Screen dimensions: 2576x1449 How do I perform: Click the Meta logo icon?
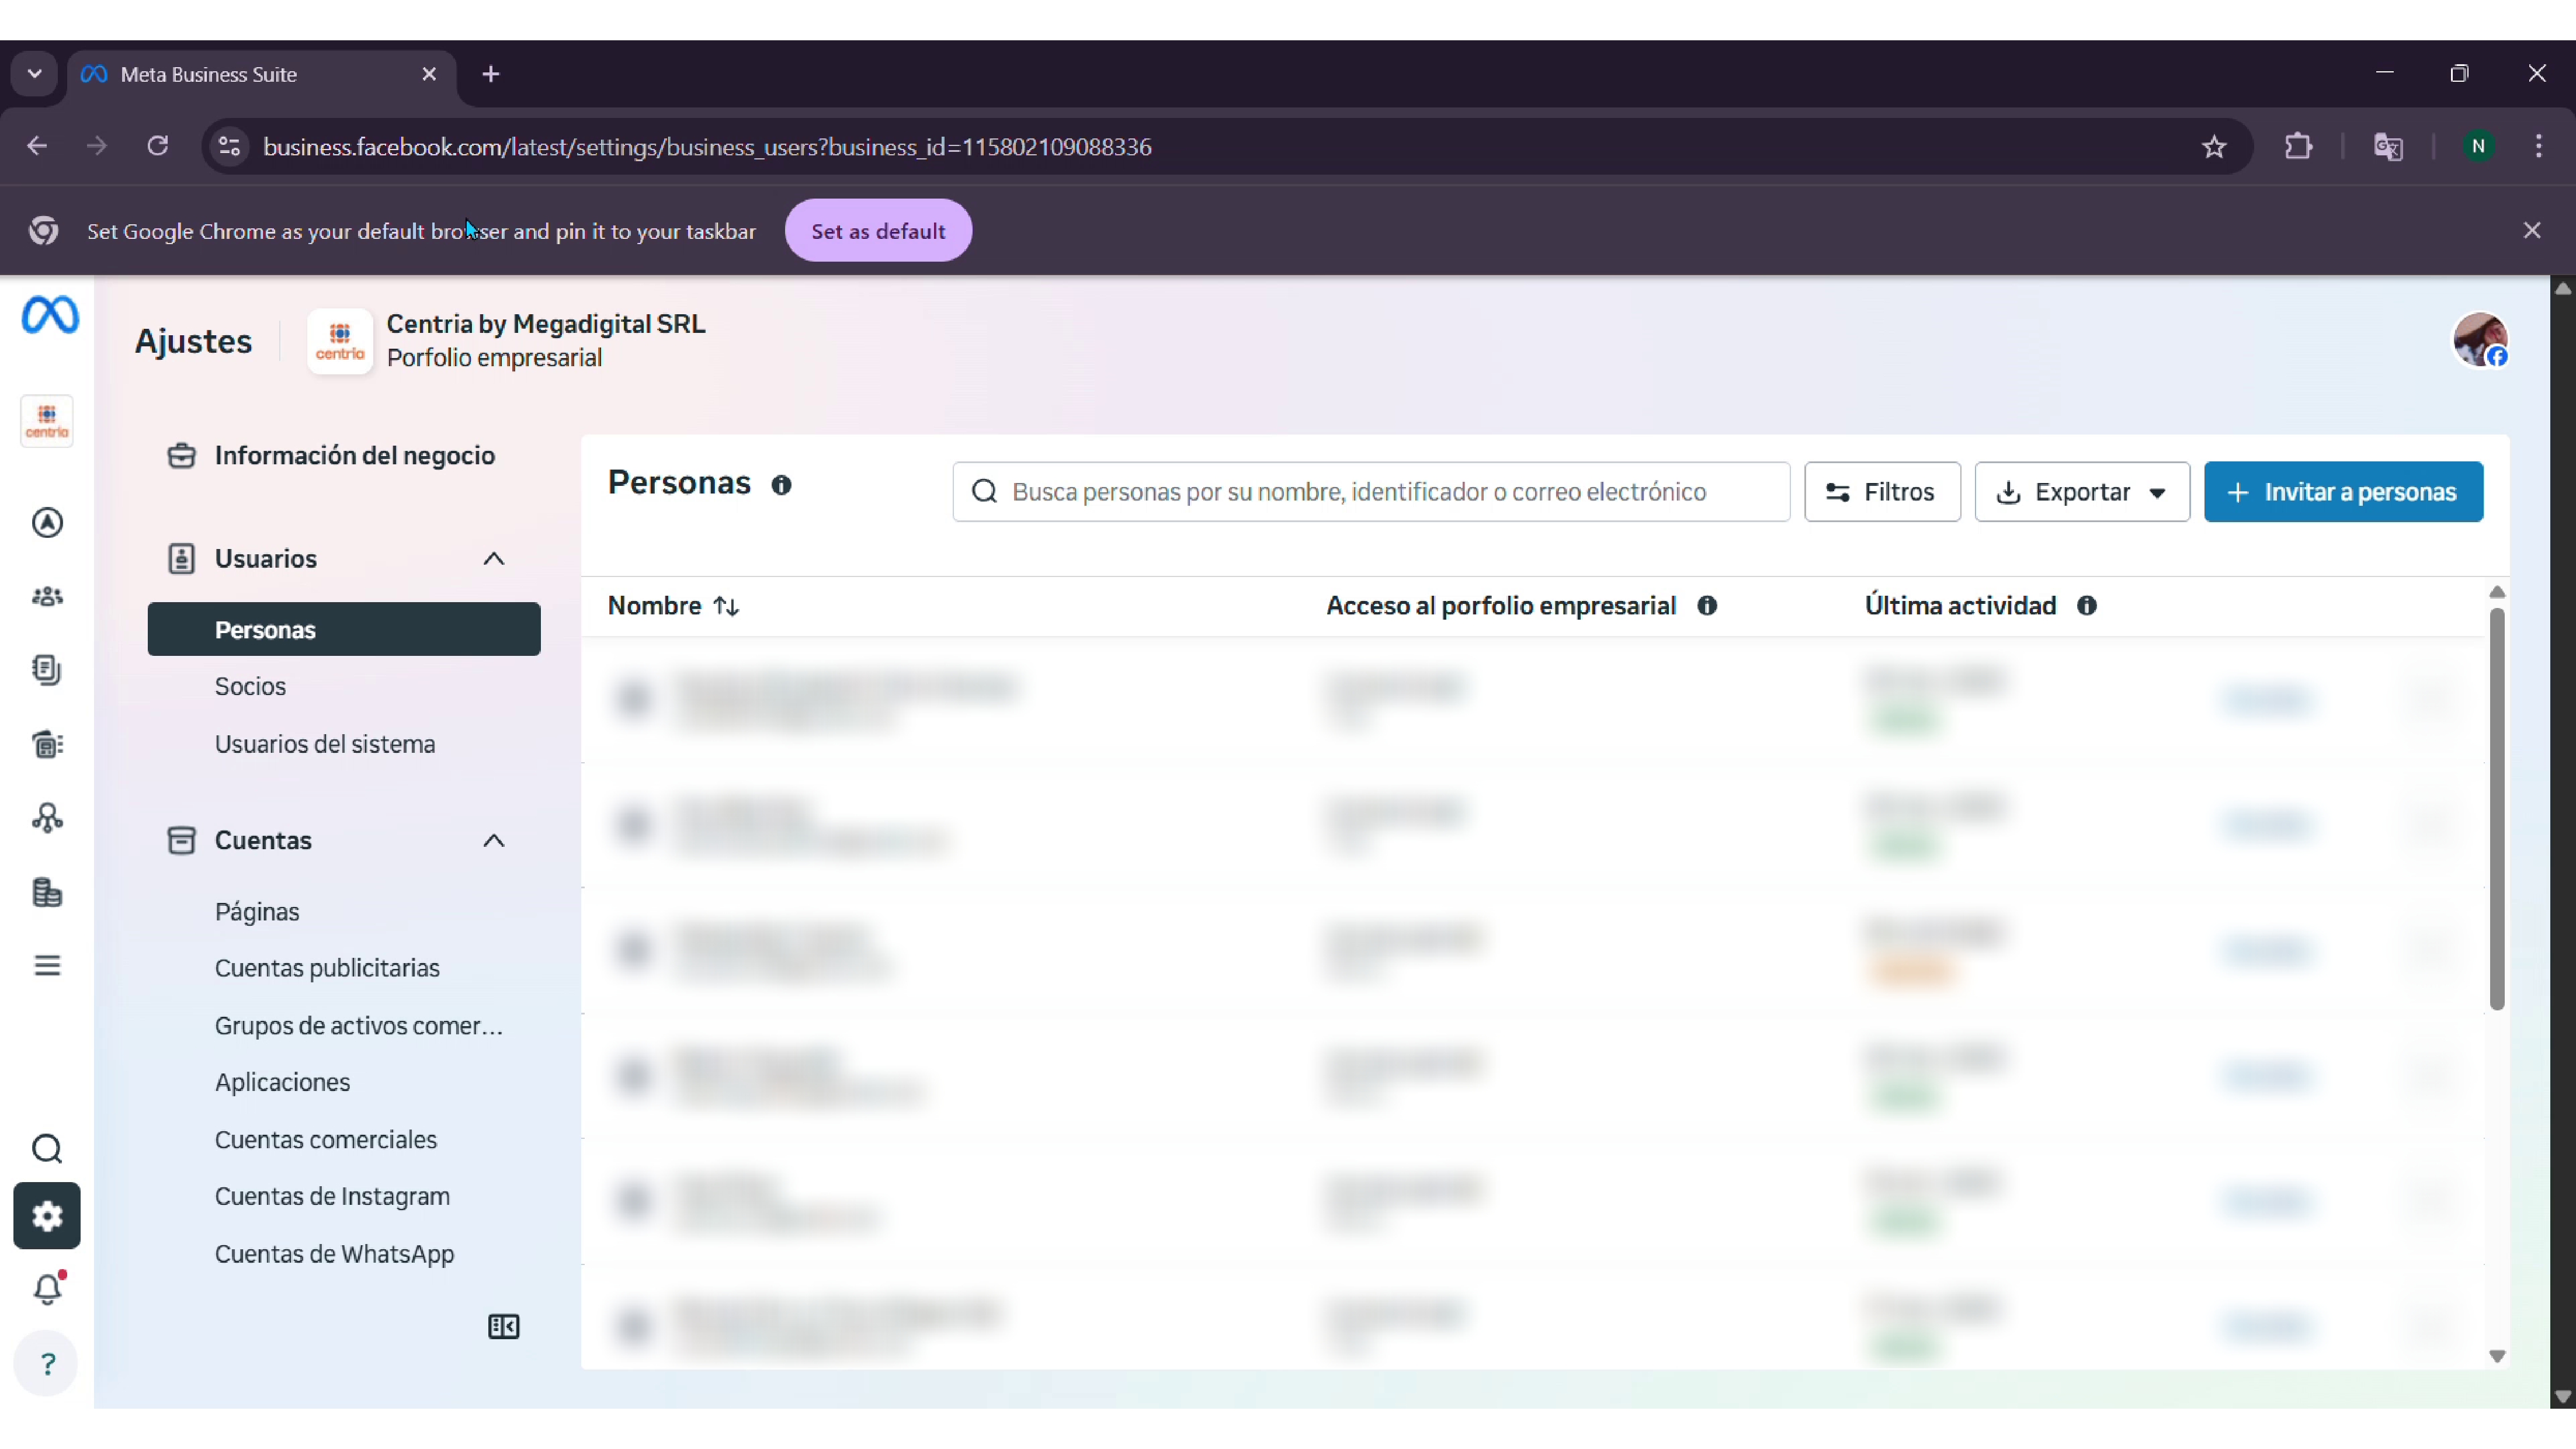[x=50, y=315]
